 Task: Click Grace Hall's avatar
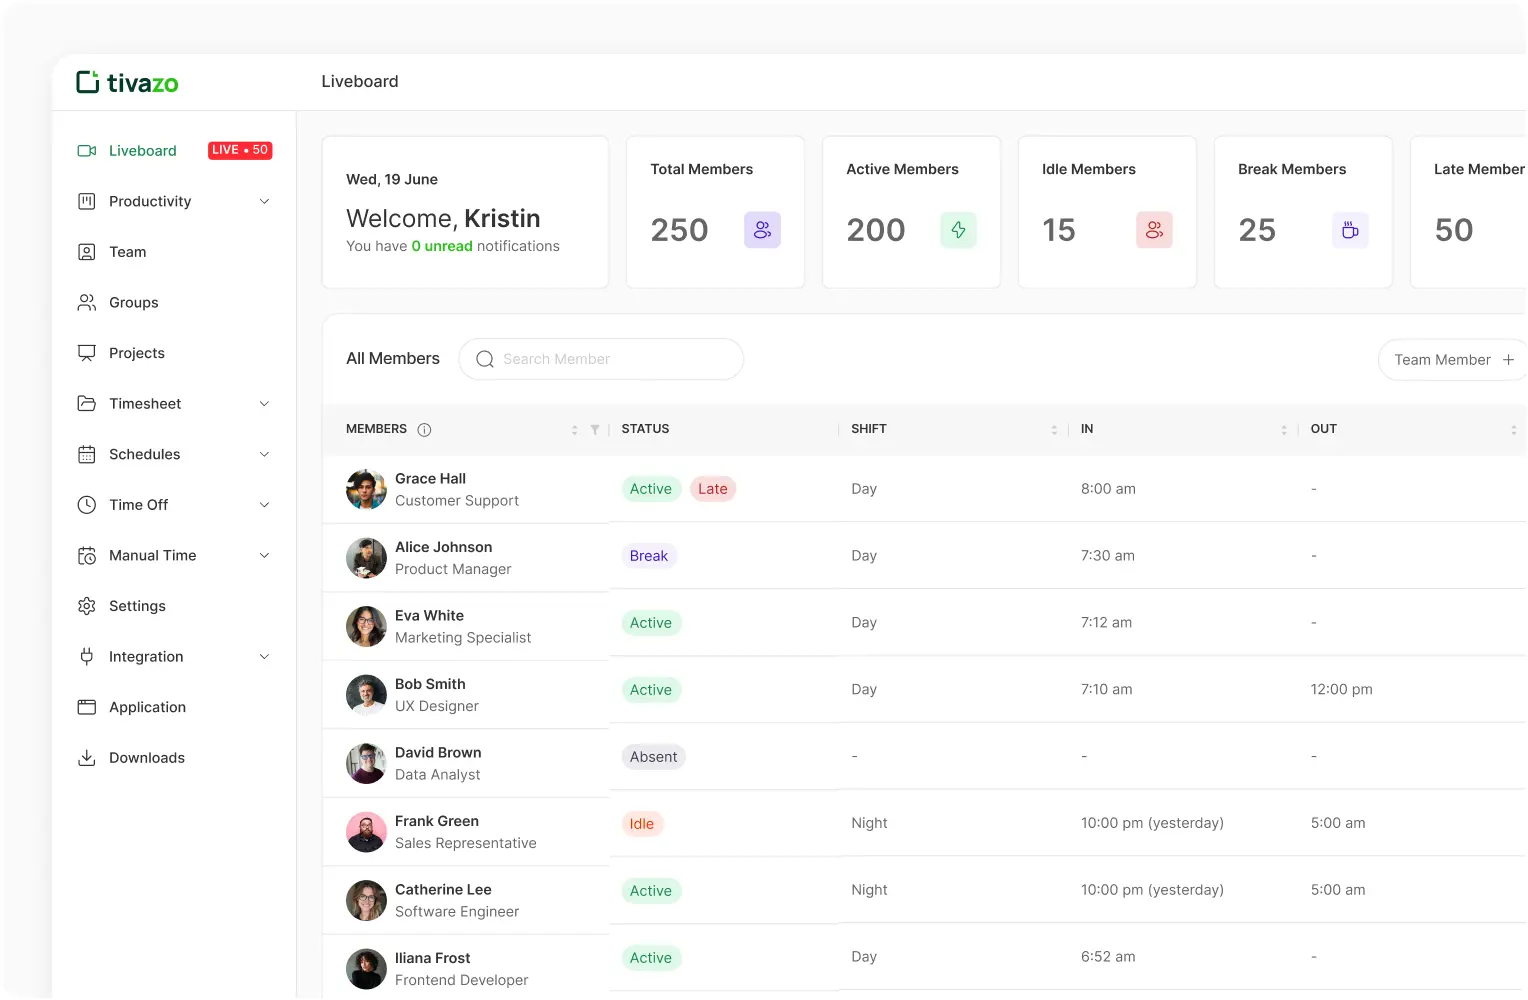[x=366, y=490]
